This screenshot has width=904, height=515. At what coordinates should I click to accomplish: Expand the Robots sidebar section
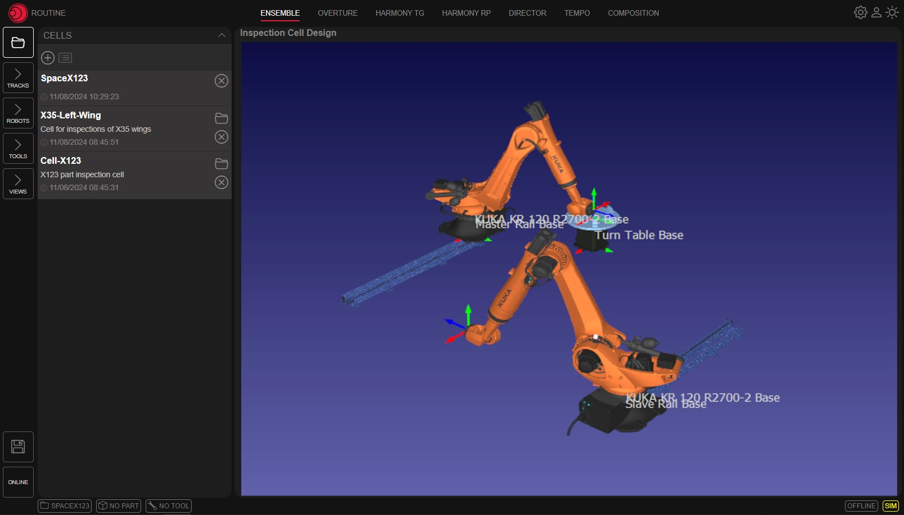(18, 113)
